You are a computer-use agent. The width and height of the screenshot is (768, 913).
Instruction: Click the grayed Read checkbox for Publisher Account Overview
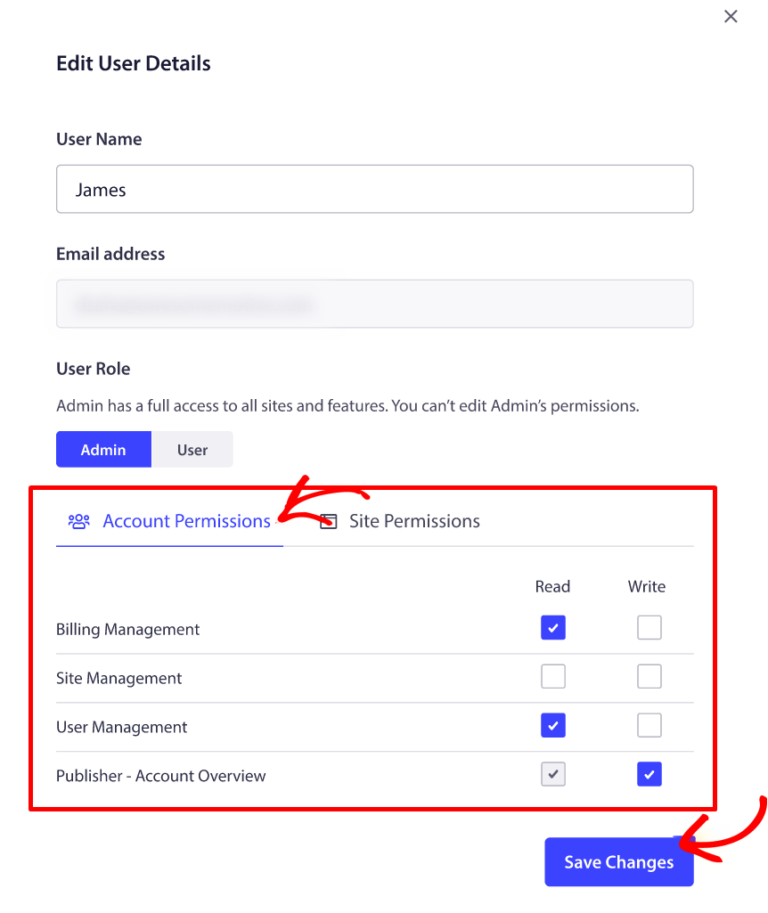553,773
